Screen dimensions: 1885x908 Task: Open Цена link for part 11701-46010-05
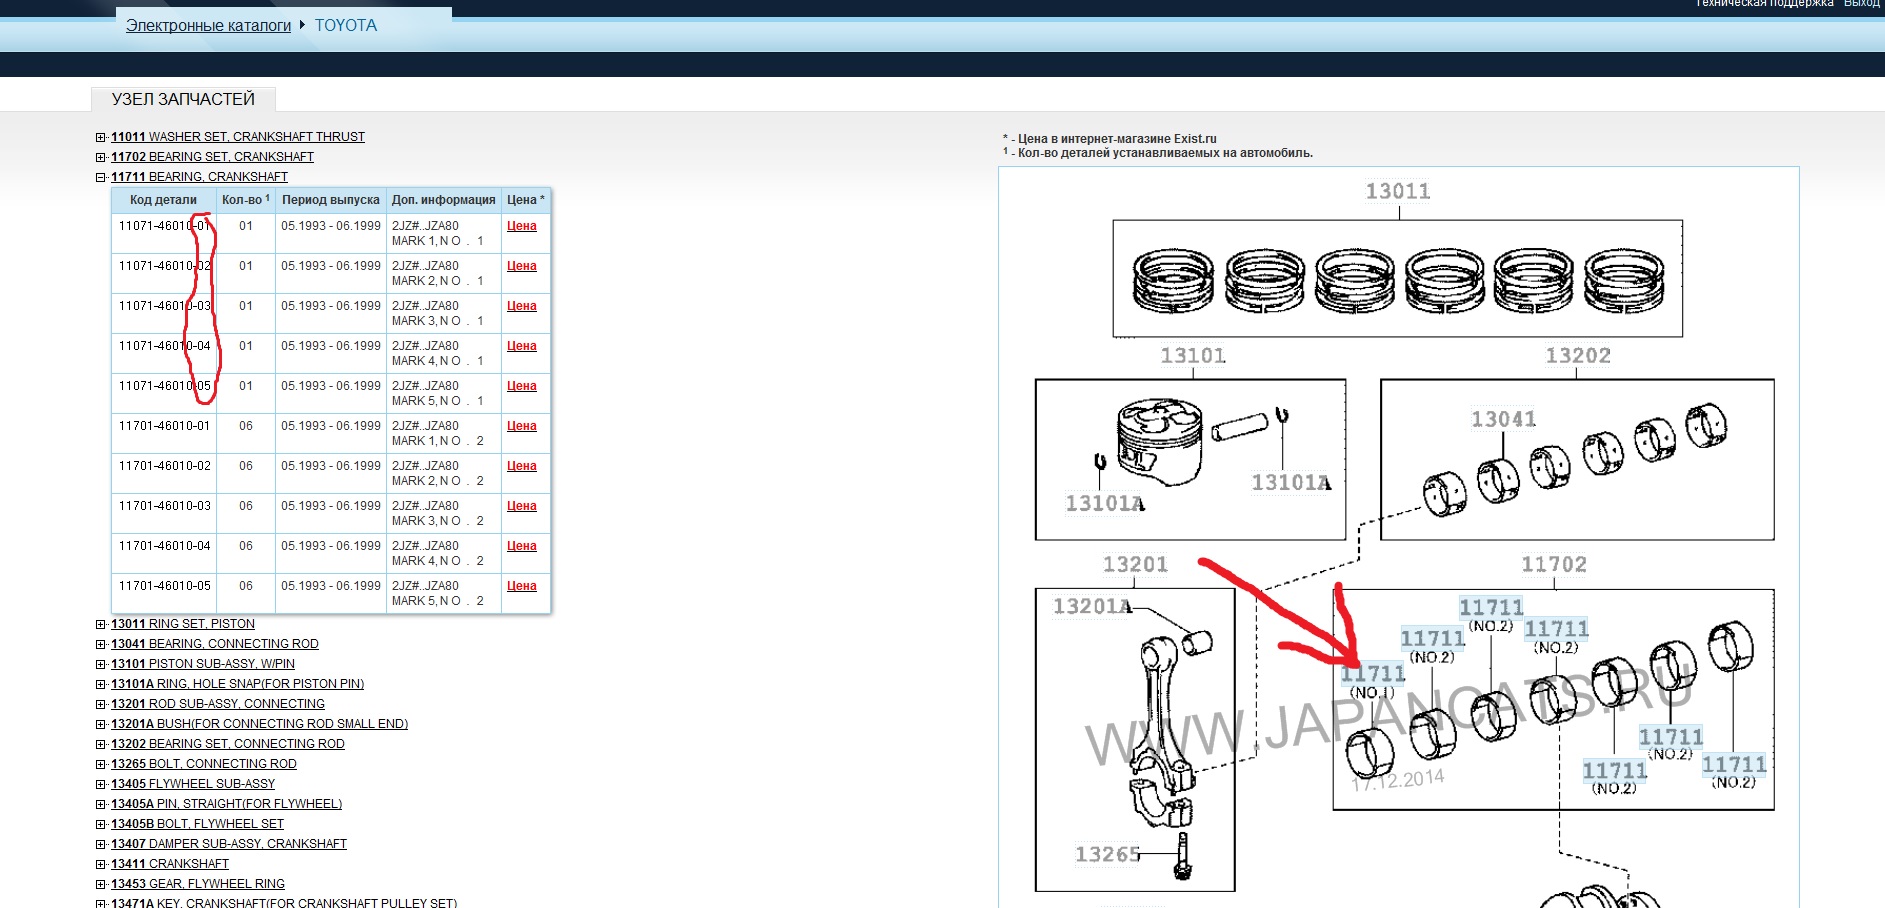(521, 586)
